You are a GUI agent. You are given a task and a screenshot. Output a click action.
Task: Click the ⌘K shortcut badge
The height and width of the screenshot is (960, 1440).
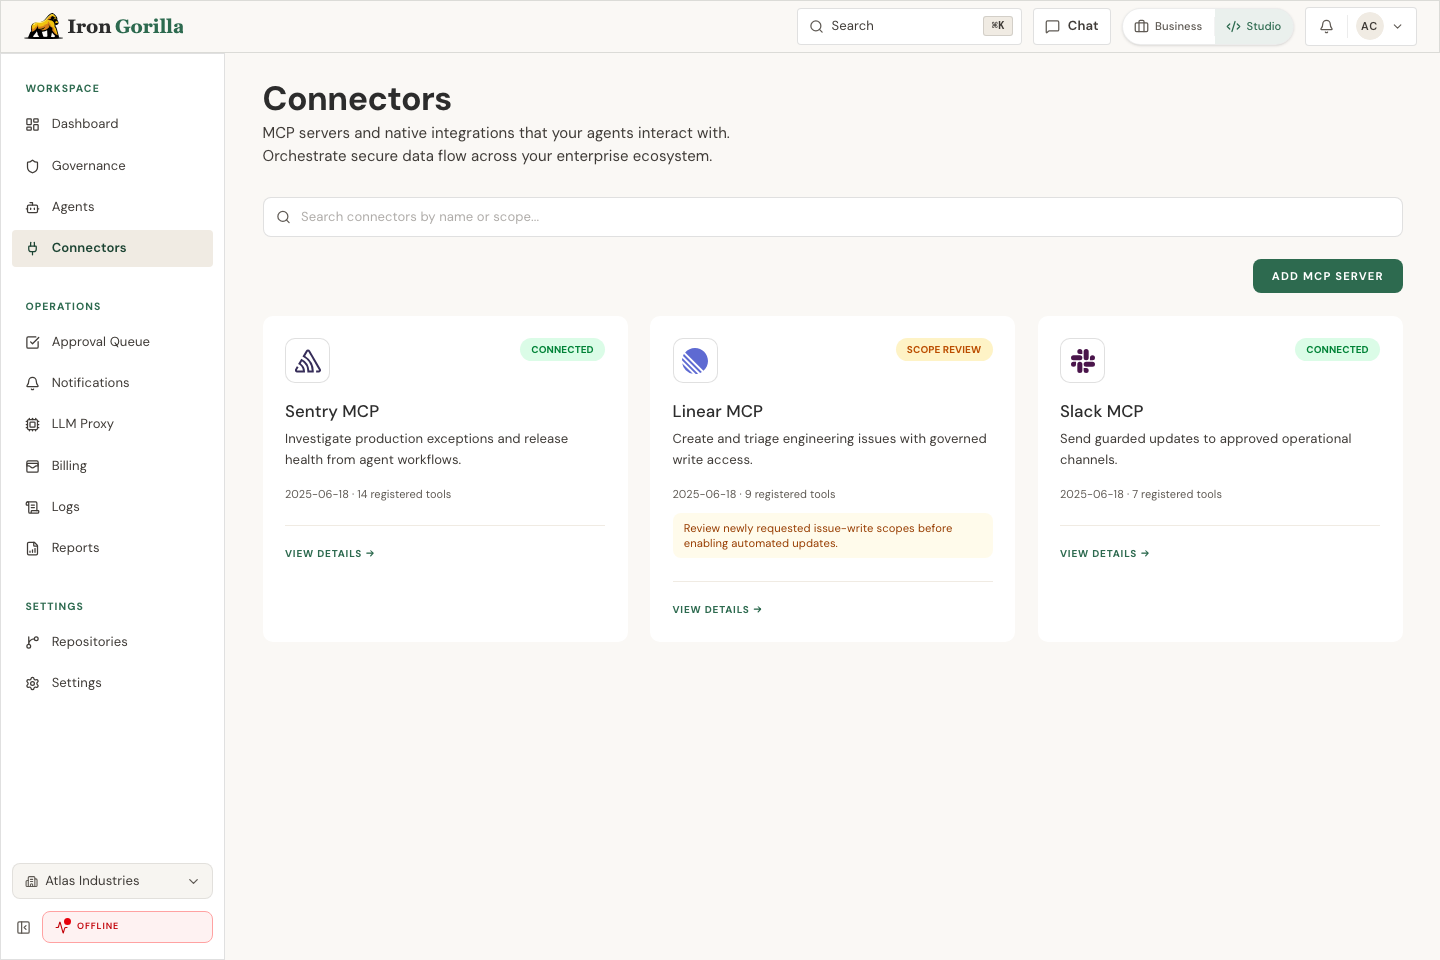[998, 26]
